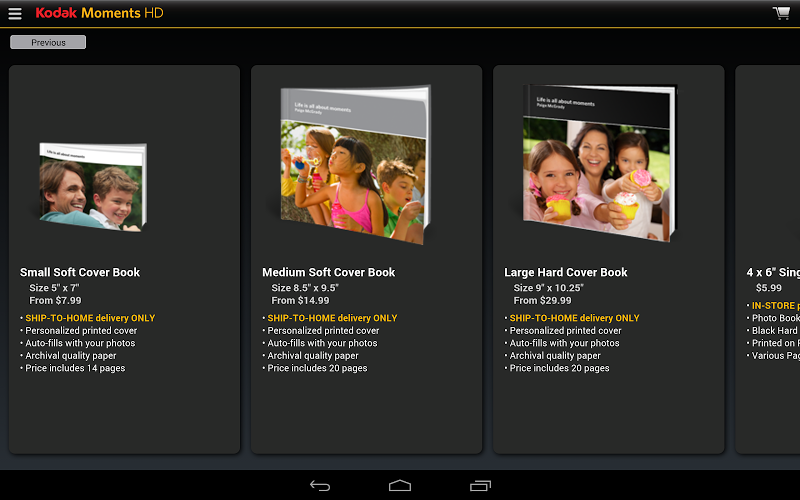The height and width of the screenshot is (500, 800).
Task: Select the Large Hard Cover Book thumbnail
Action: click(600, 163)
